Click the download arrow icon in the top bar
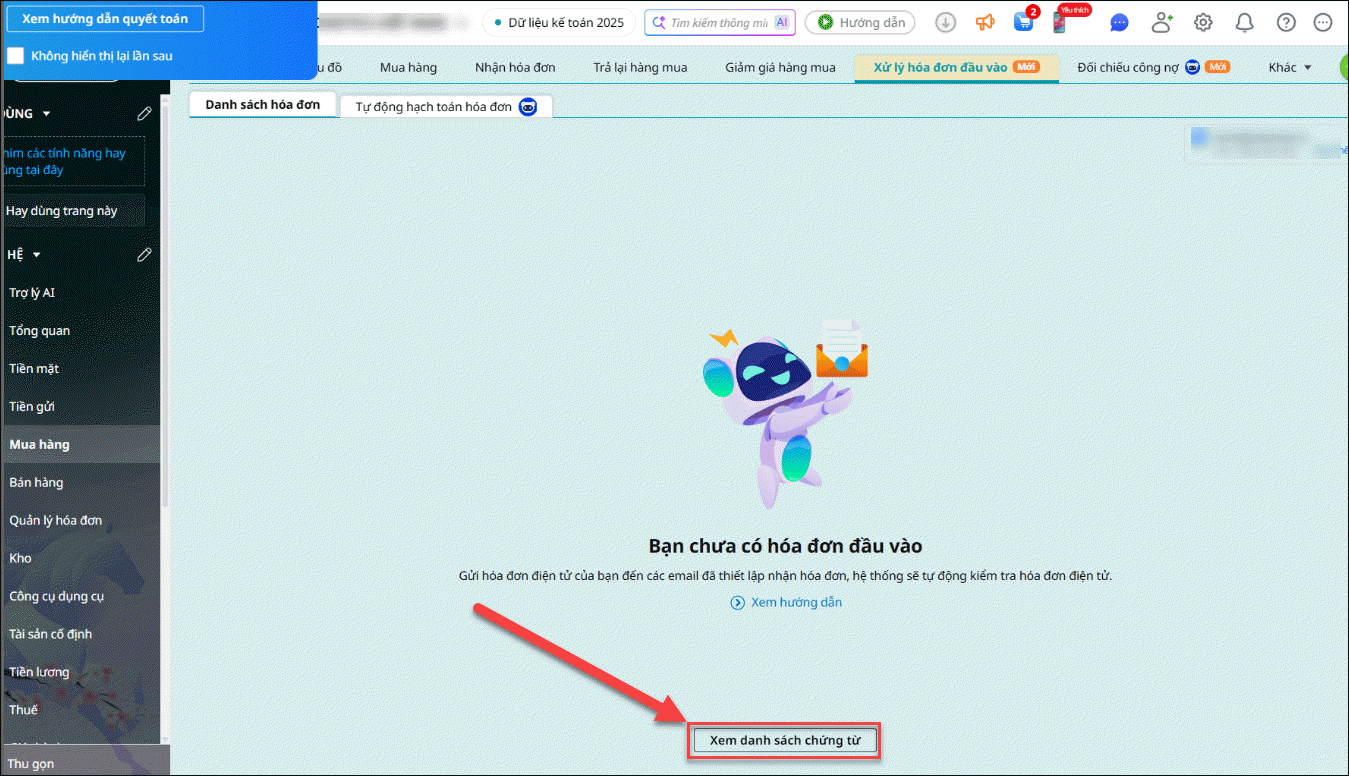Image resolution: width=1349 pixels, height=776 pixels. point(945,23)
